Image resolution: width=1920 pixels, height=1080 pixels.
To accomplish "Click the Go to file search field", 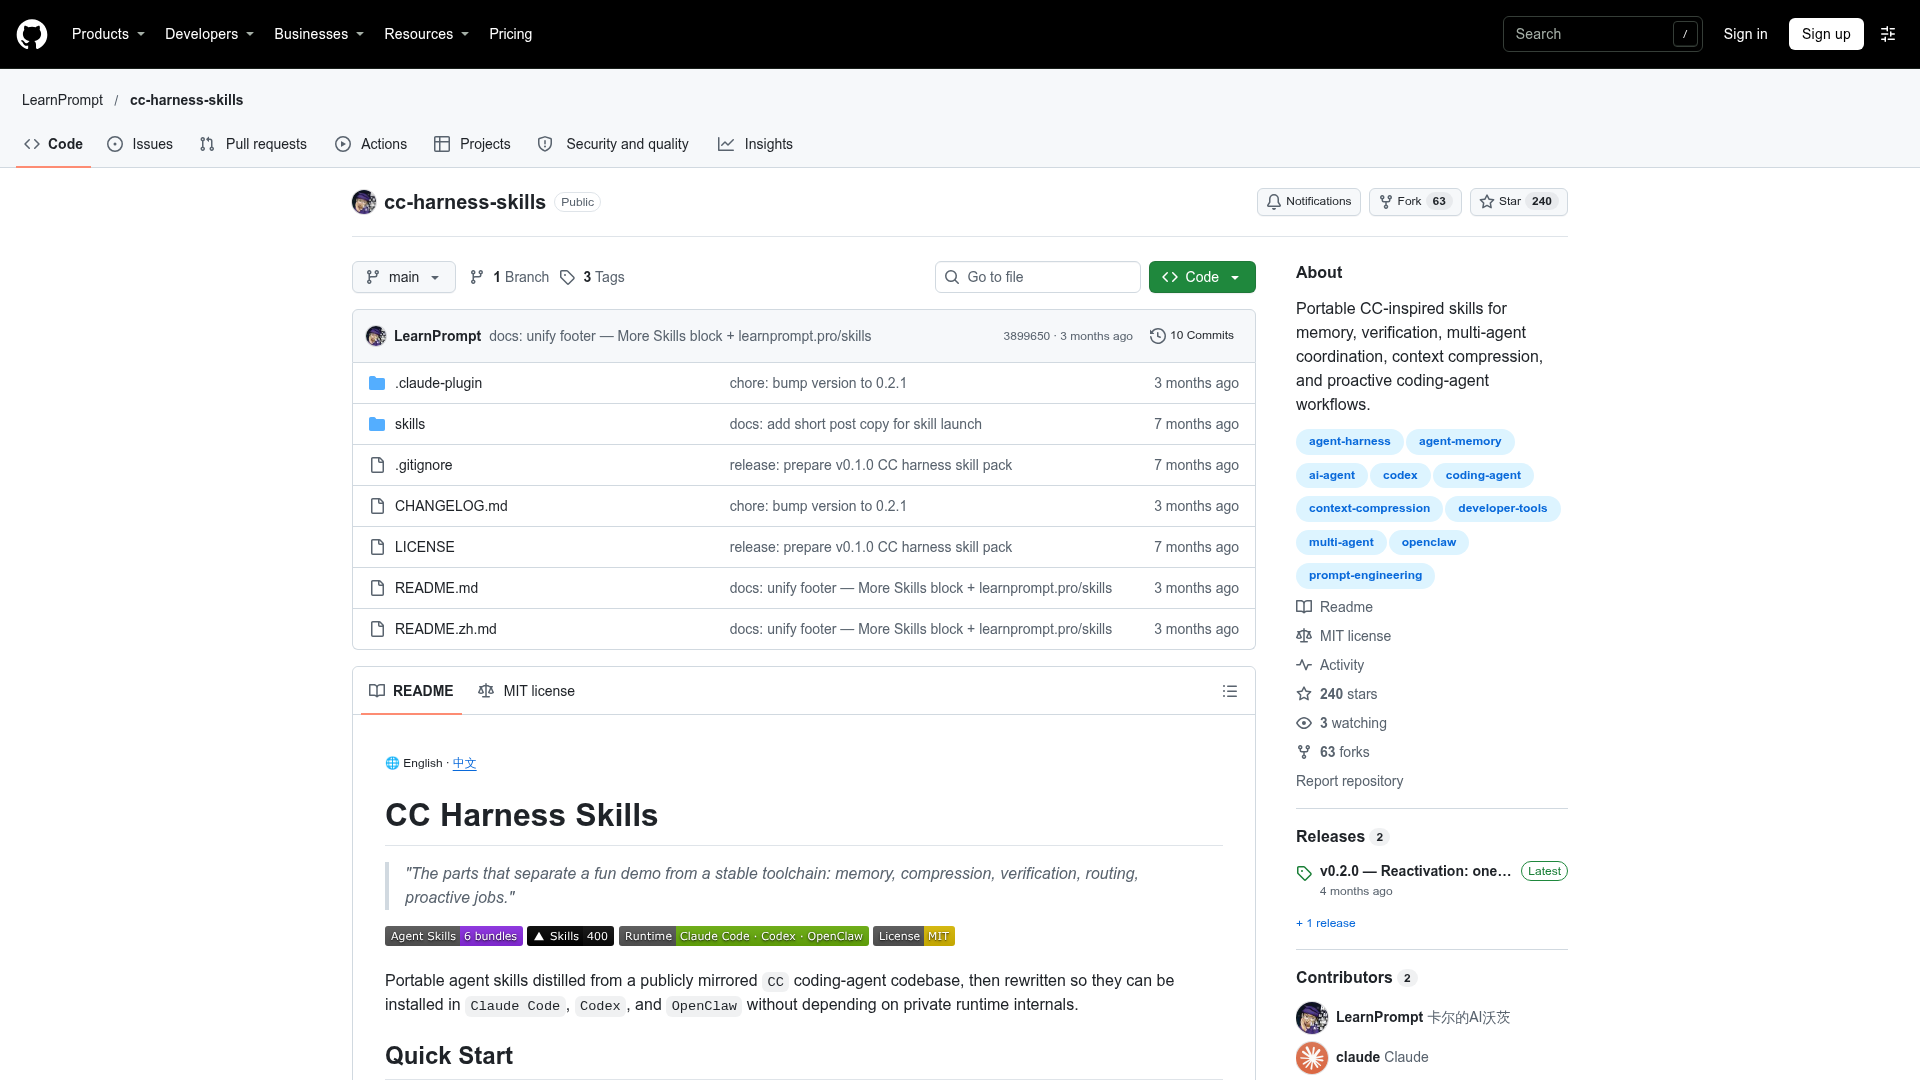I will (x=1038, y=277).
